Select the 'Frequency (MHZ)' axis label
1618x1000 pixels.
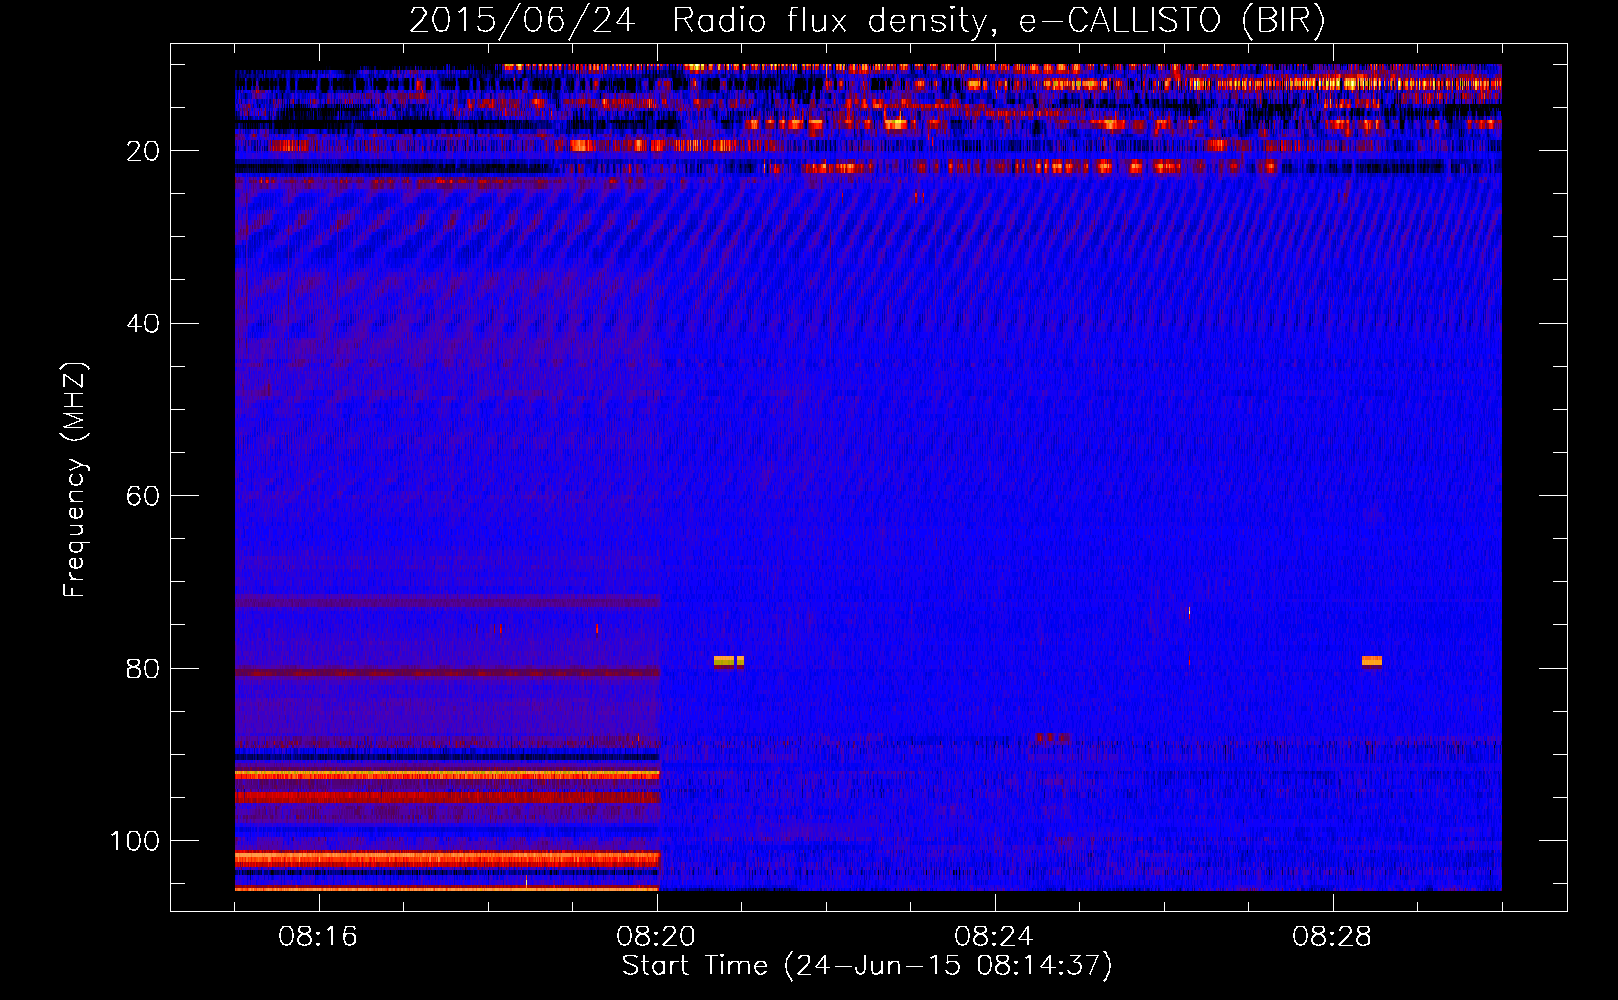(75, 479)
